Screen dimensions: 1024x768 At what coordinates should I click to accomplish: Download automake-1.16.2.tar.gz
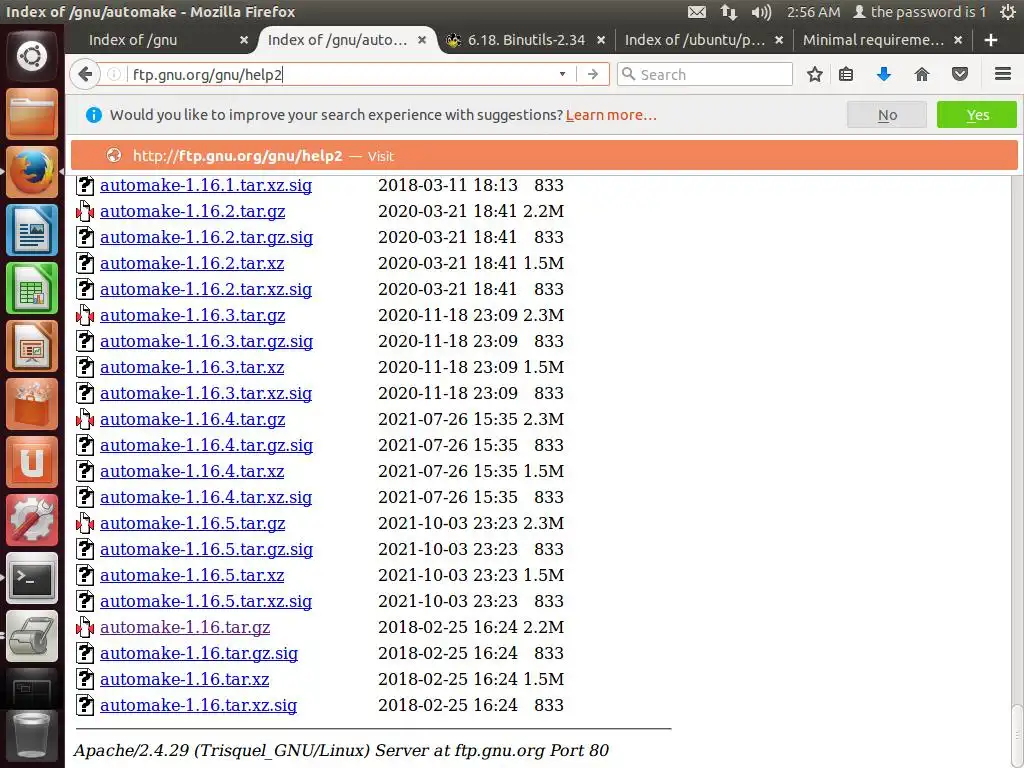(193, 212)
